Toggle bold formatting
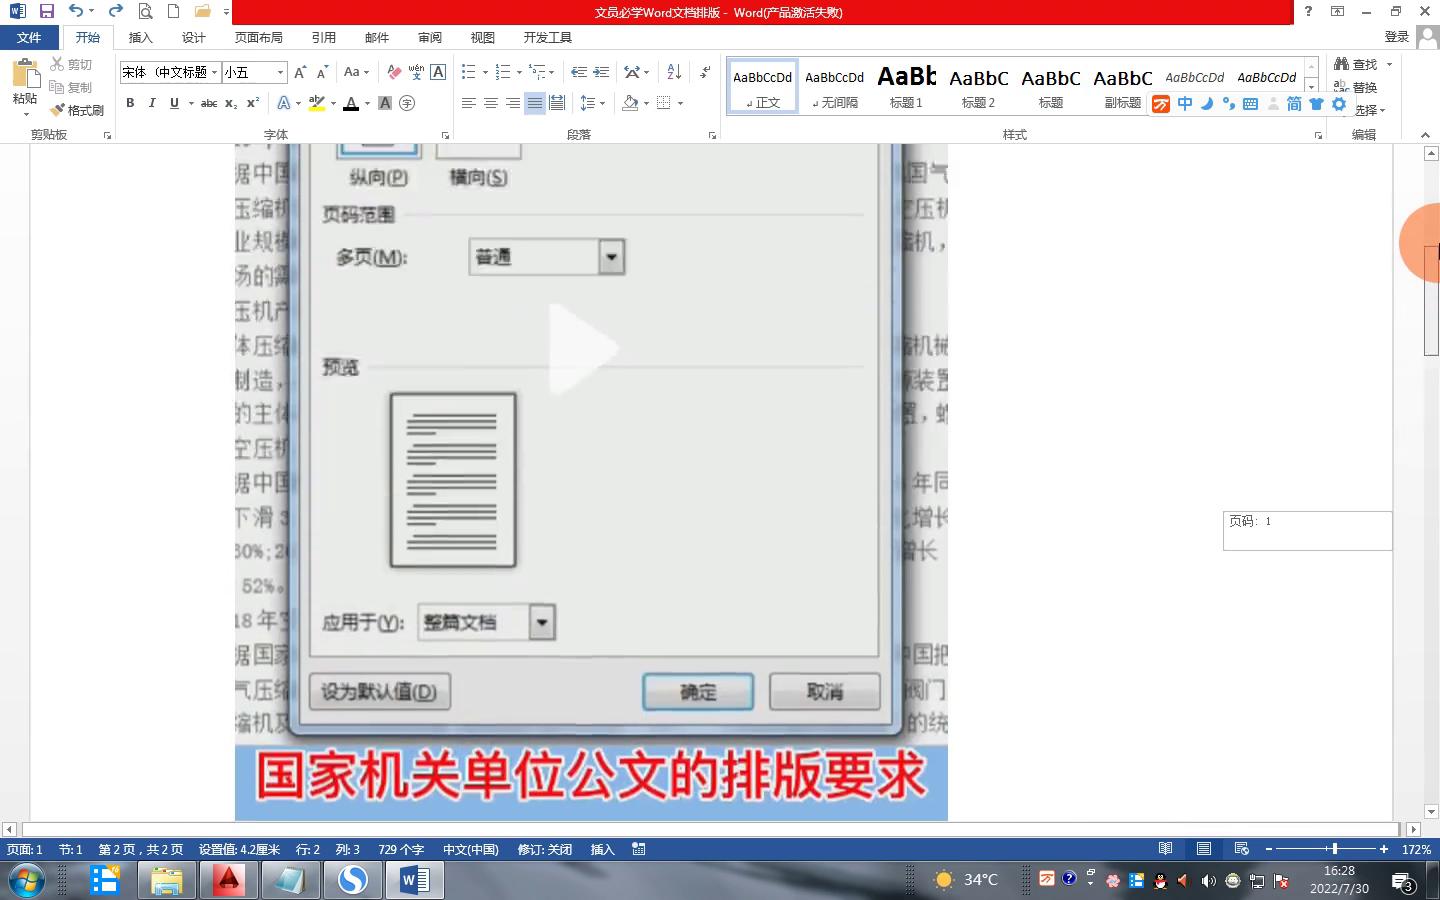The image size is (1440, 900). pos(130,103)
